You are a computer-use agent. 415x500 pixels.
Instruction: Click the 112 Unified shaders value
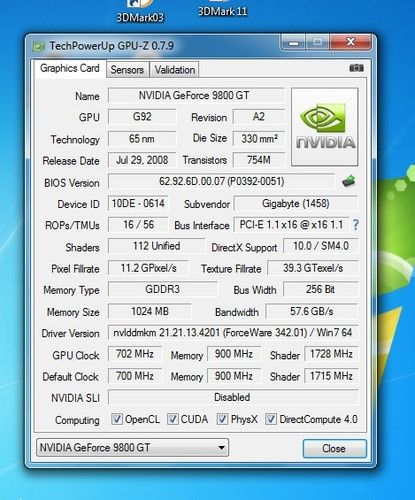(x=156, y=246)
